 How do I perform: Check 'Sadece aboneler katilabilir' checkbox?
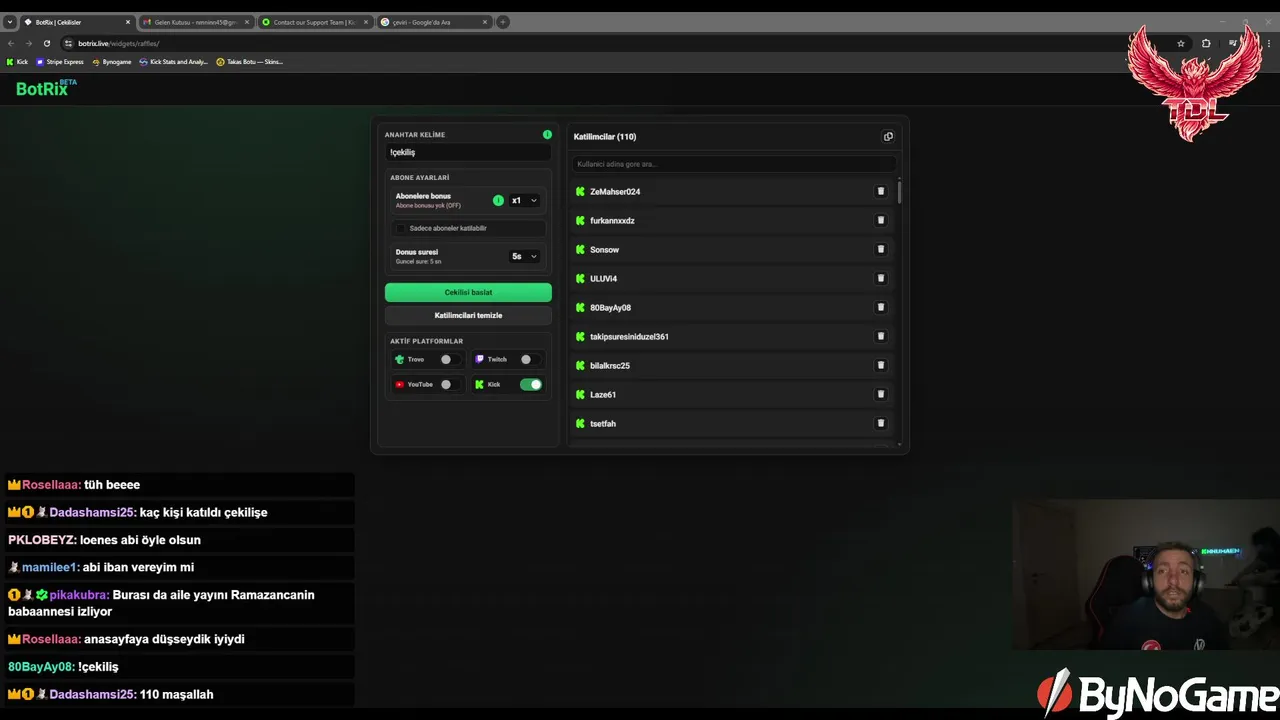point(401,228)
